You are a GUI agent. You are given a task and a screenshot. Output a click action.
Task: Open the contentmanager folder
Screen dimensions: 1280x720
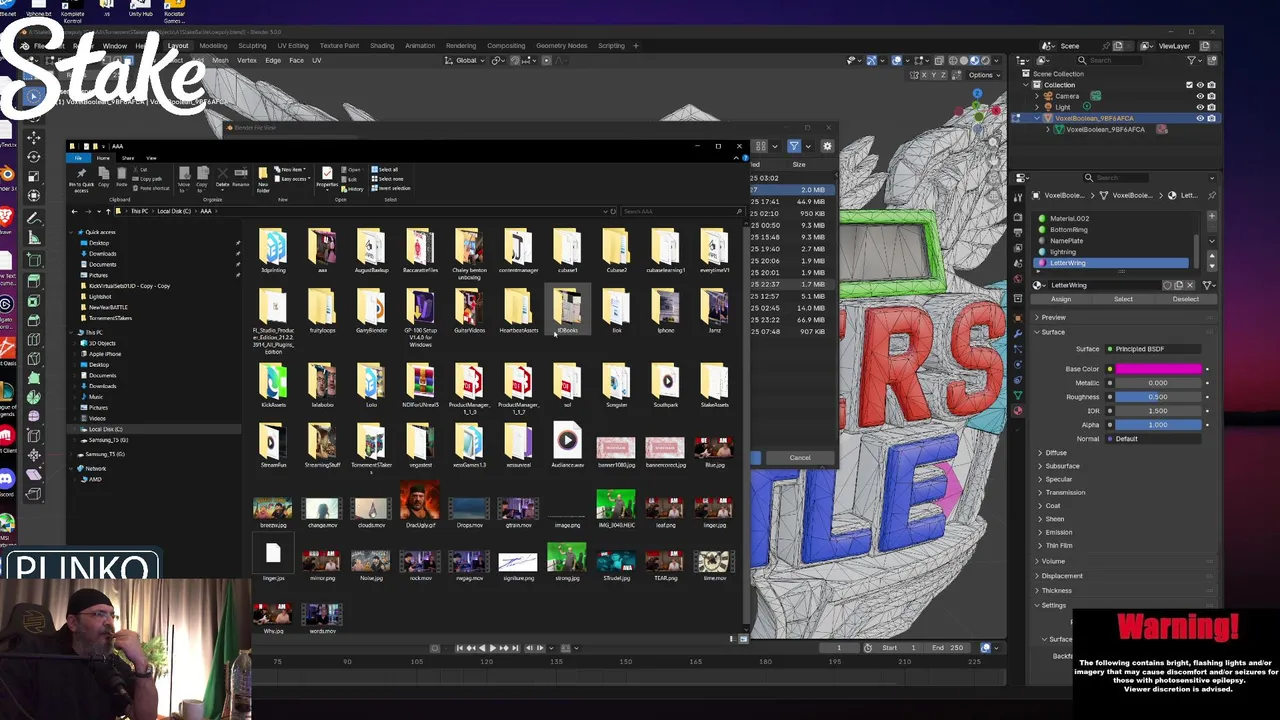tap(518, 251)
